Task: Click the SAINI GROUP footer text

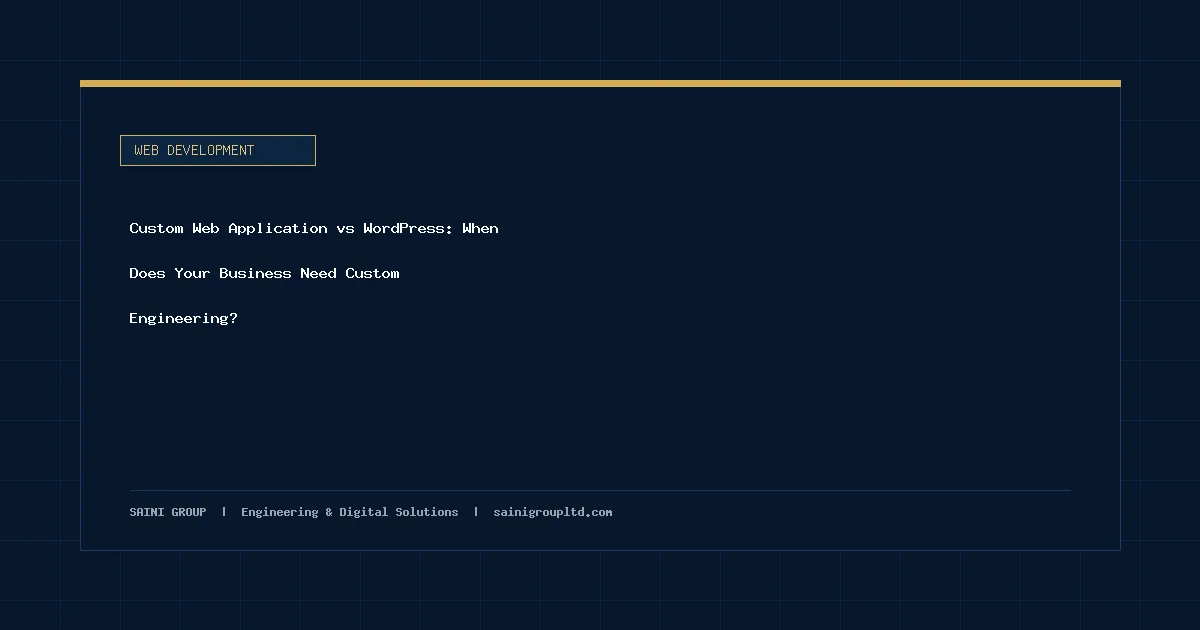Action: tap(168, 512)
